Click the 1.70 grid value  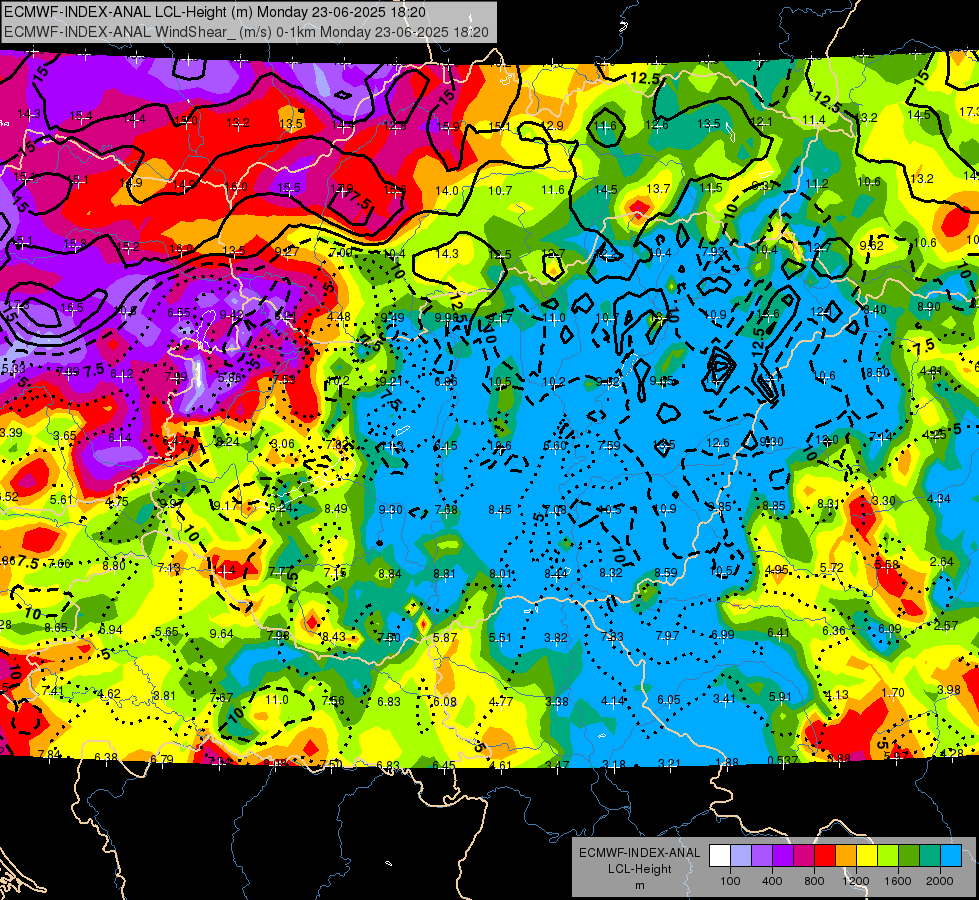(893, 692)
